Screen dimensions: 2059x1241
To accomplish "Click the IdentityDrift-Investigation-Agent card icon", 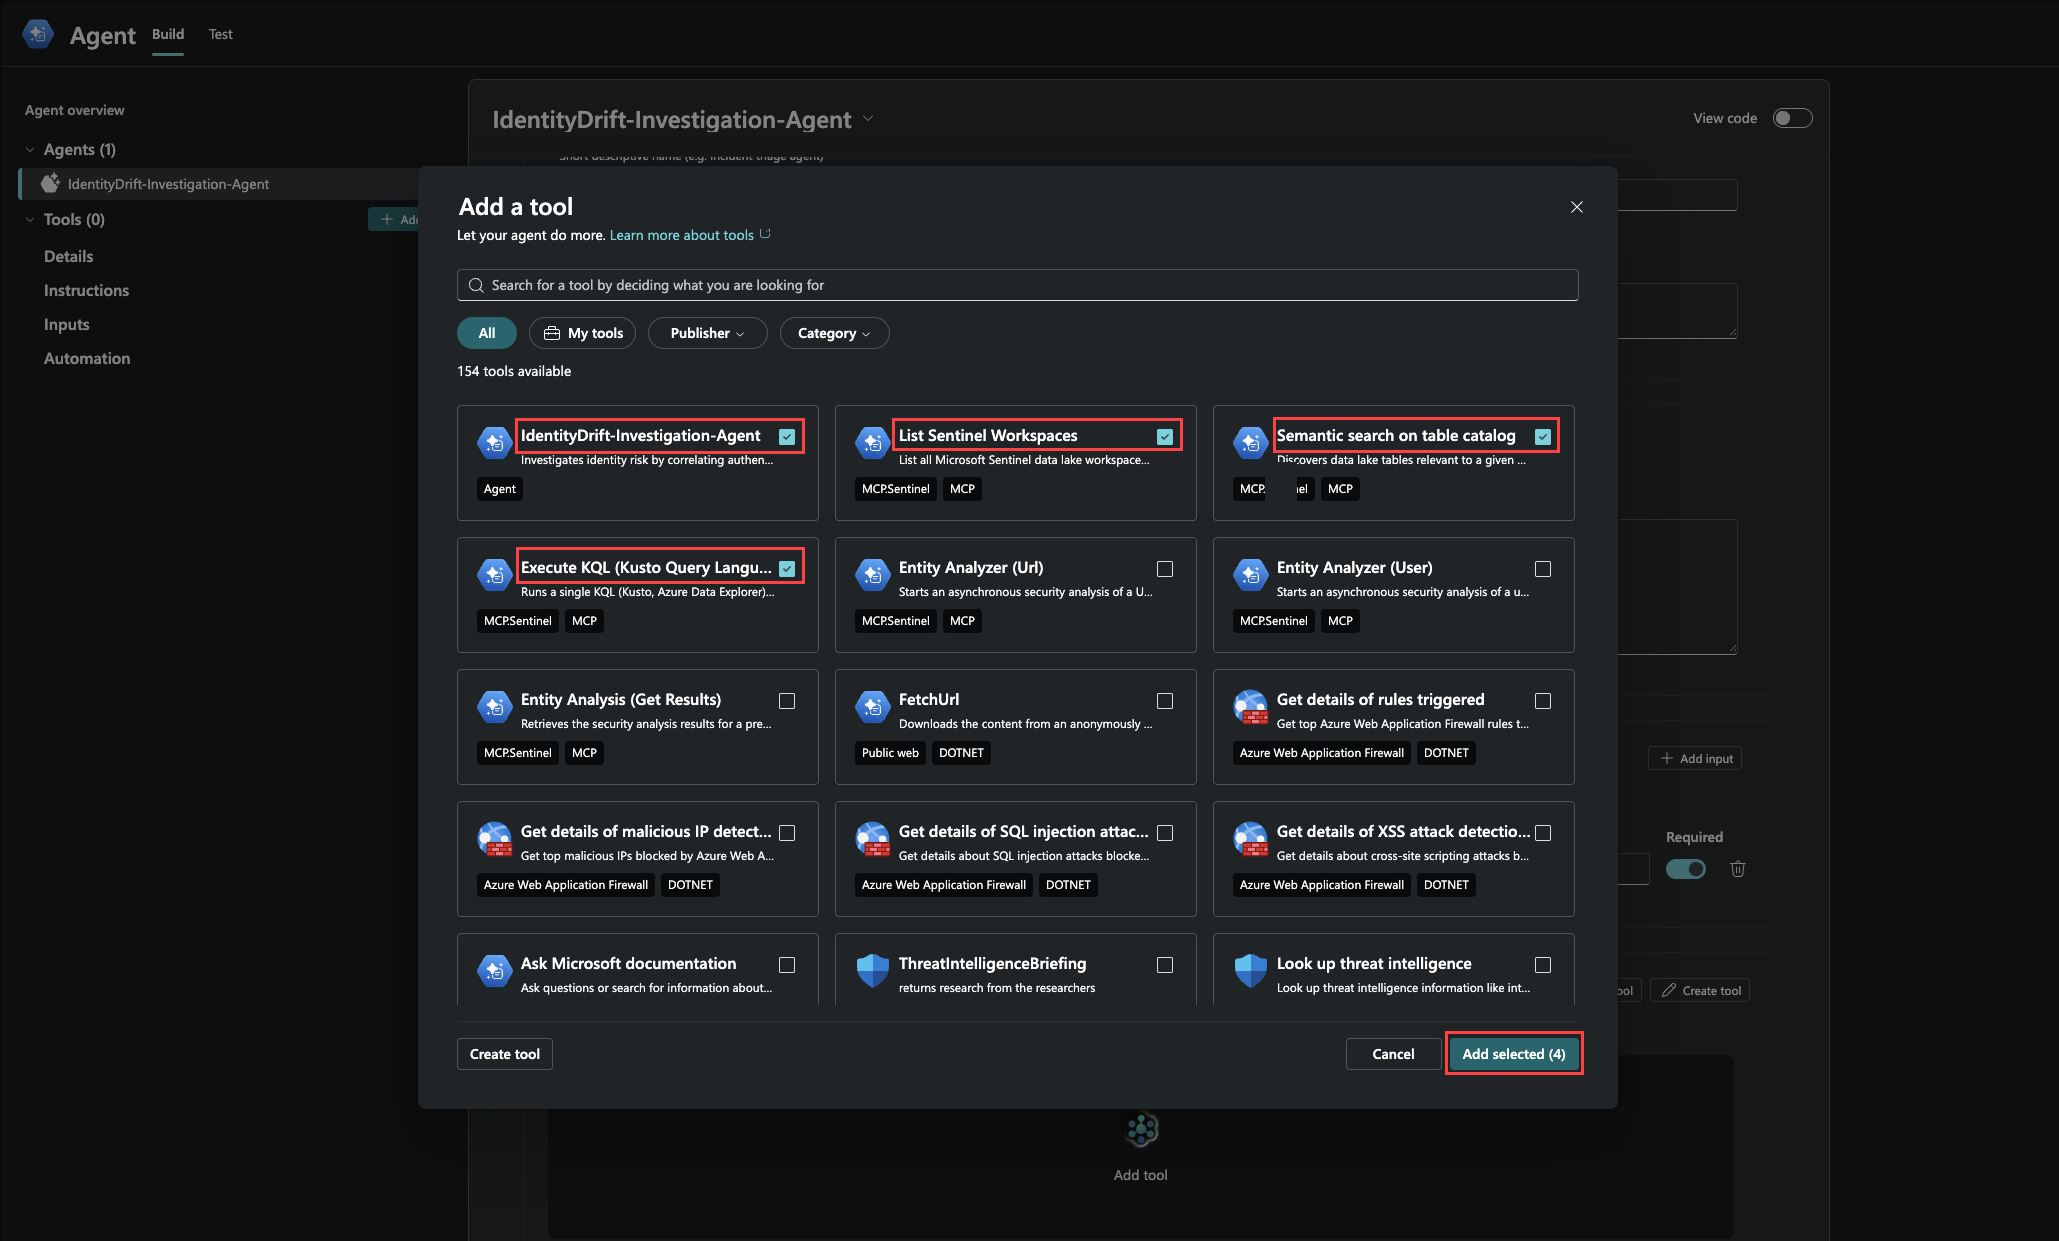I will pos(494,441).
